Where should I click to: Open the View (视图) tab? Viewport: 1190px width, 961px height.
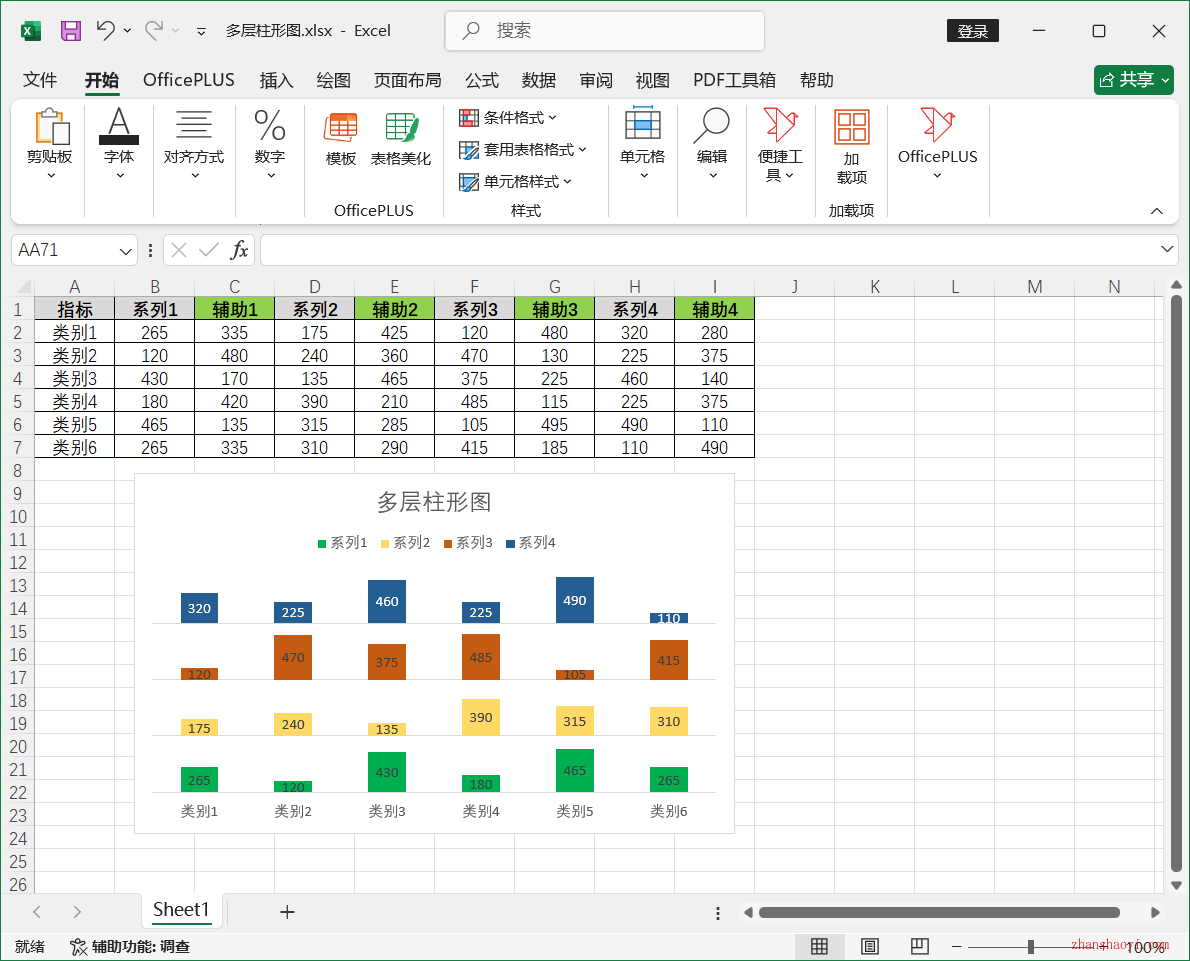(x=653, y=80)
